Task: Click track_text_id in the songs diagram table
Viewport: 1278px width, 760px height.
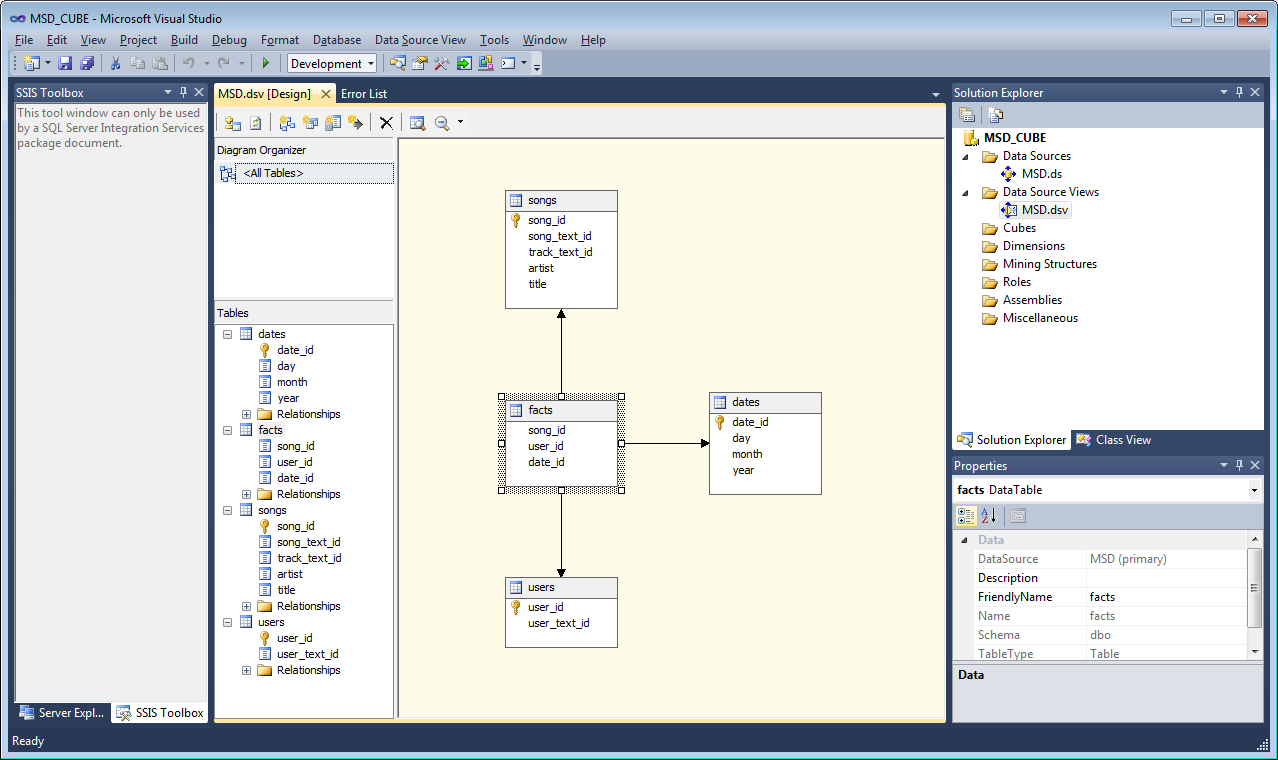Action: pos(560,252)
